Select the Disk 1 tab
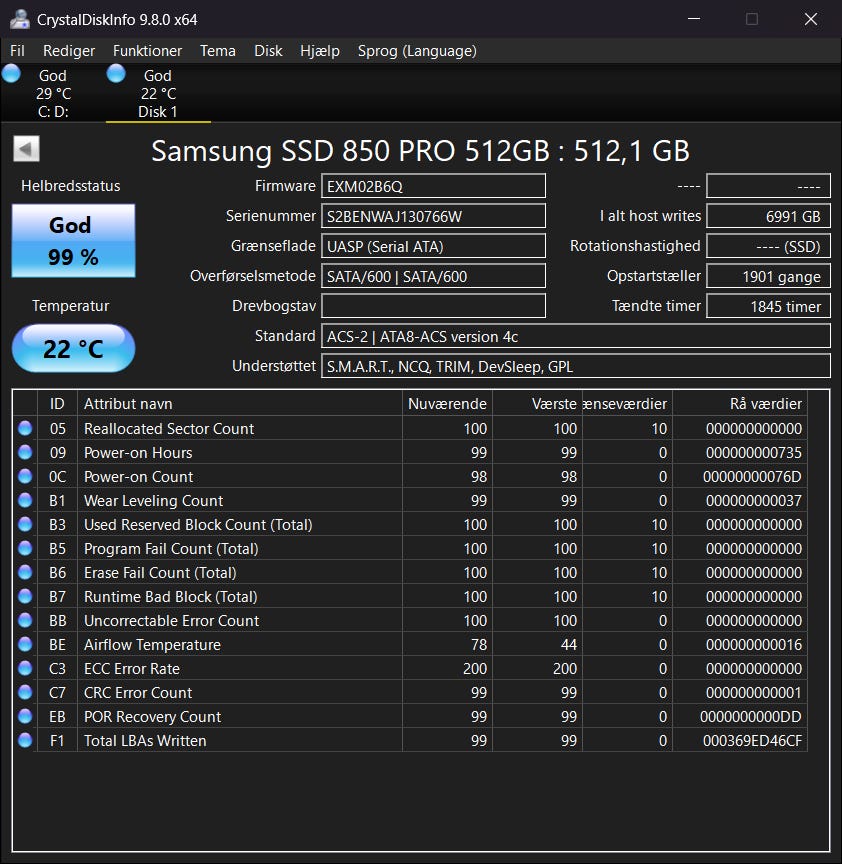Image resolution: width=842 pixels, height=864 pixels. click(x=158, y=94)
